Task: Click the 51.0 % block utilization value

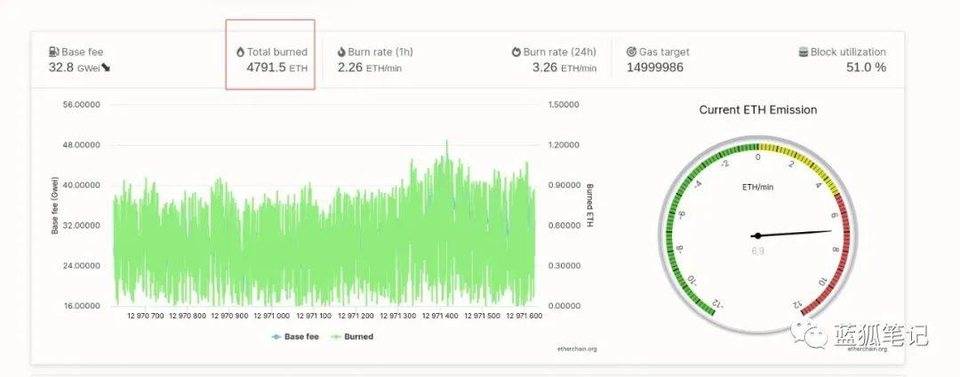Action: [866, 67]
